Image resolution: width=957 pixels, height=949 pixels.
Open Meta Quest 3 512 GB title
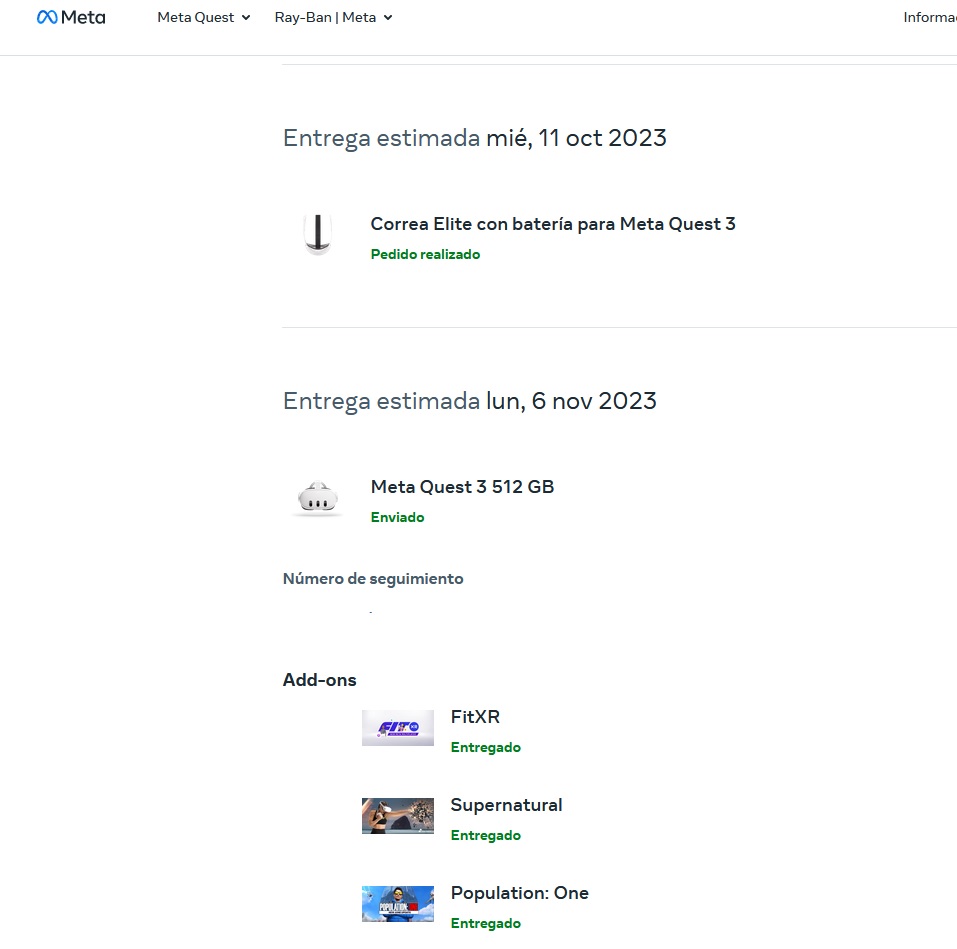(x=463, y=486)
